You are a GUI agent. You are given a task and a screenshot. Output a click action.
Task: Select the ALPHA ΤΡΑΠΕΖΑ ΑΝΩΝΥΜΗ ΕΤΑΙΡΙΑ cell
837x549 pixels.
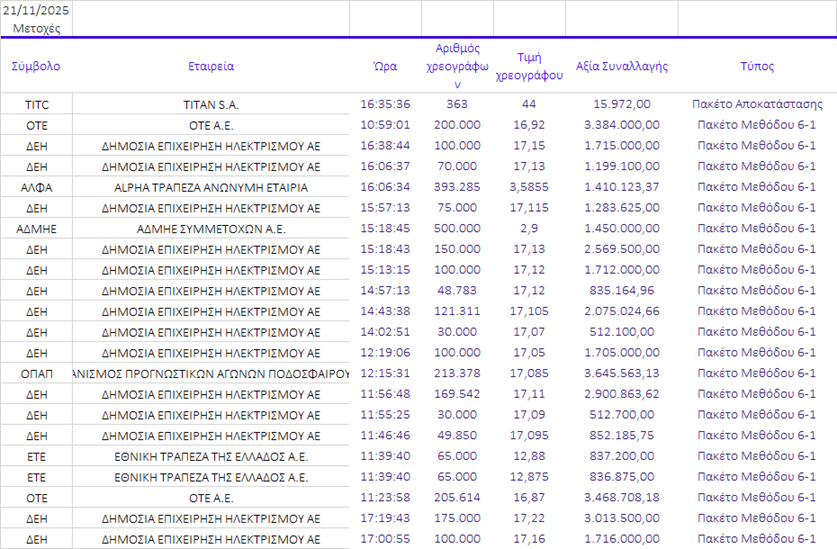[211, 187]
